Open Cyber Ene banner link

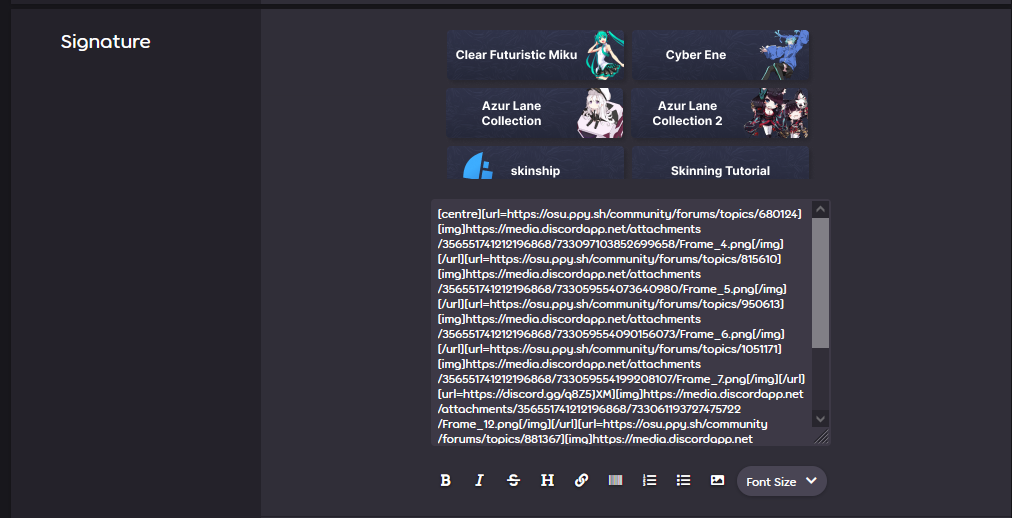pyautogui.click(x=720, y=55)
